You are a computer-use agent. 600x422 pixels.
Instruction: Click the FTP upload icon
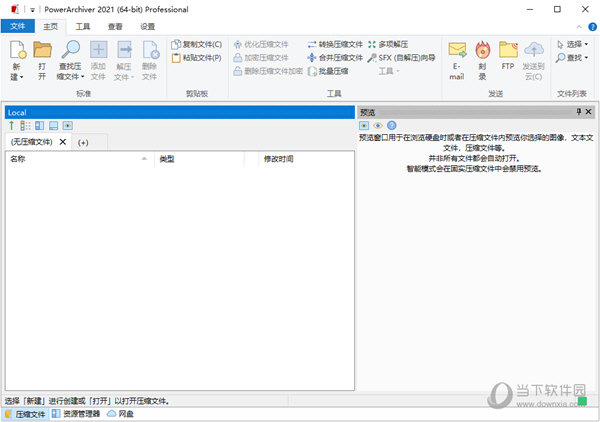[508, 50]
